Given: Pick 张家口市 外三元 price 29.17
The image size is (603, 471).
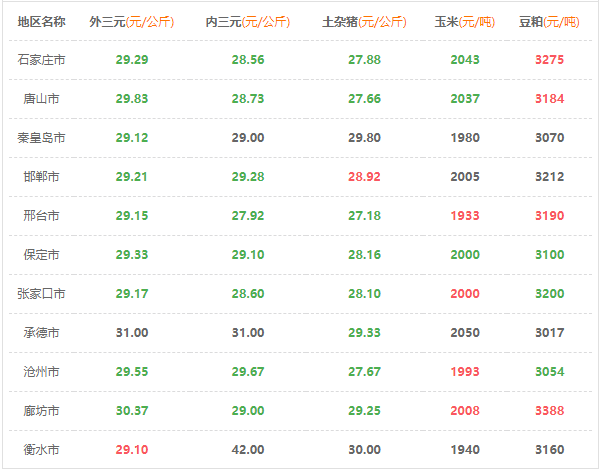Looking at the screenshot, I should pyautogui.click(x=132, y=294).
